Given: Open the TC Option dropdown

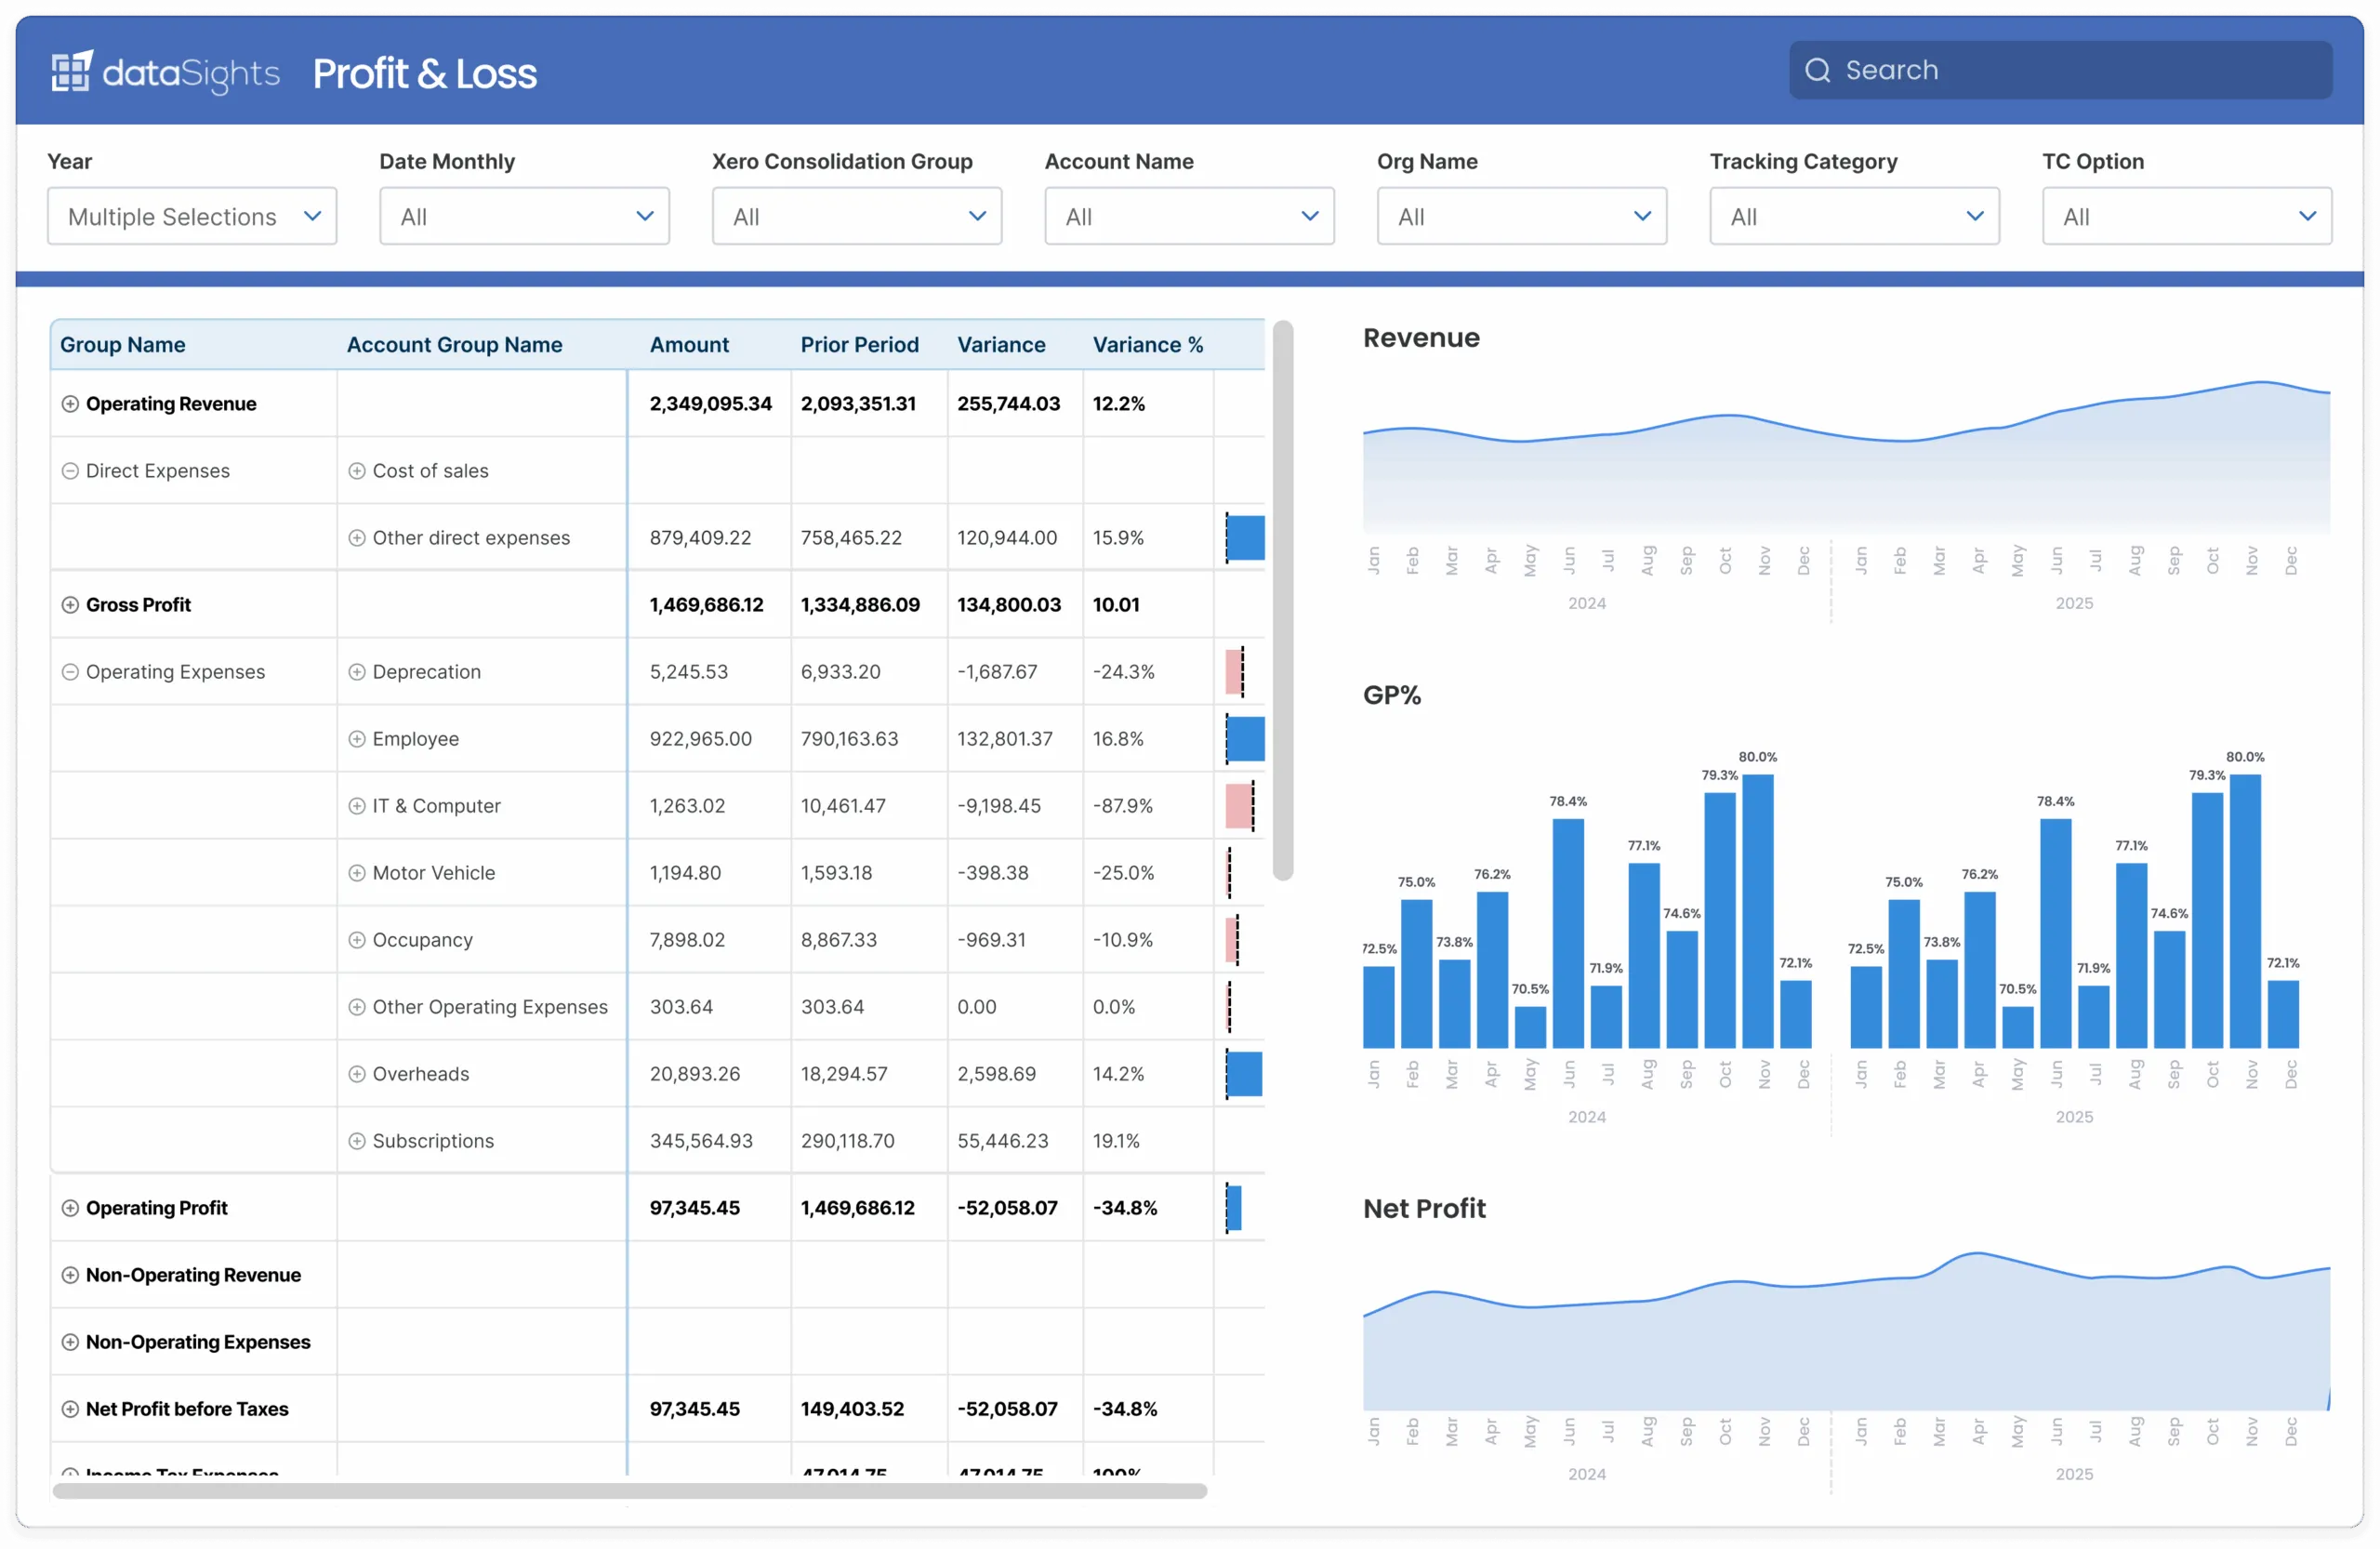Looking at the screenshot, I should click(x=2187, y=216).
